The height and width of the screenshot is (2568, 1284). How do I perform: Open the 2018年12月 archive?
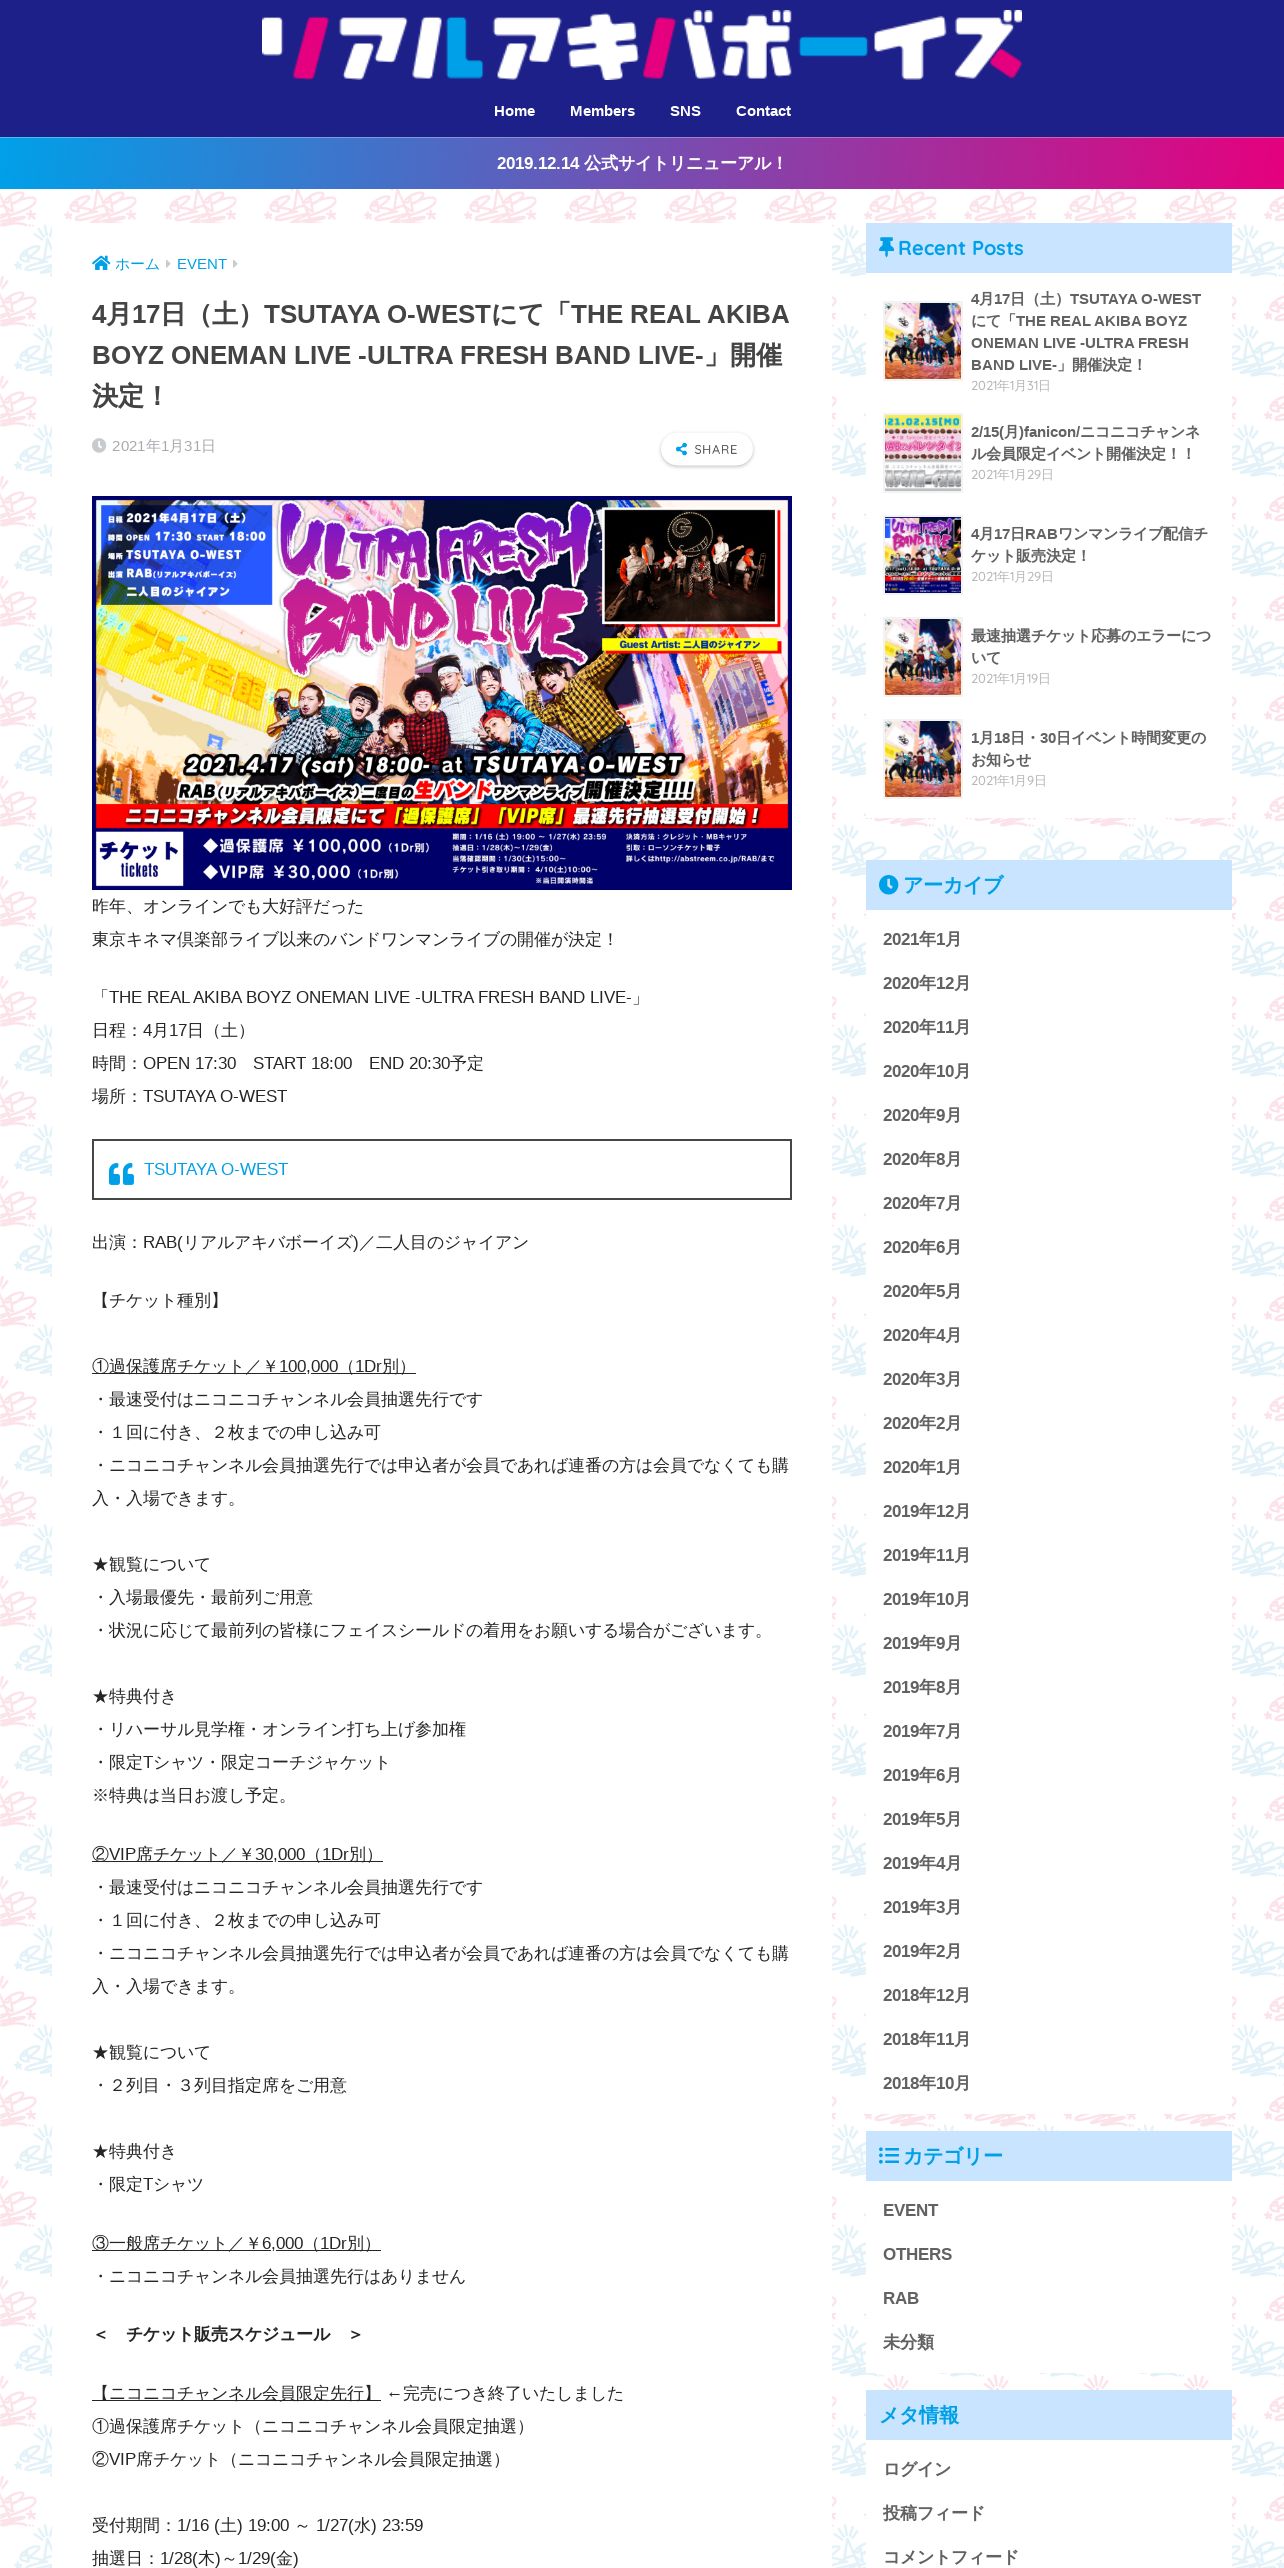point(926,1995)
